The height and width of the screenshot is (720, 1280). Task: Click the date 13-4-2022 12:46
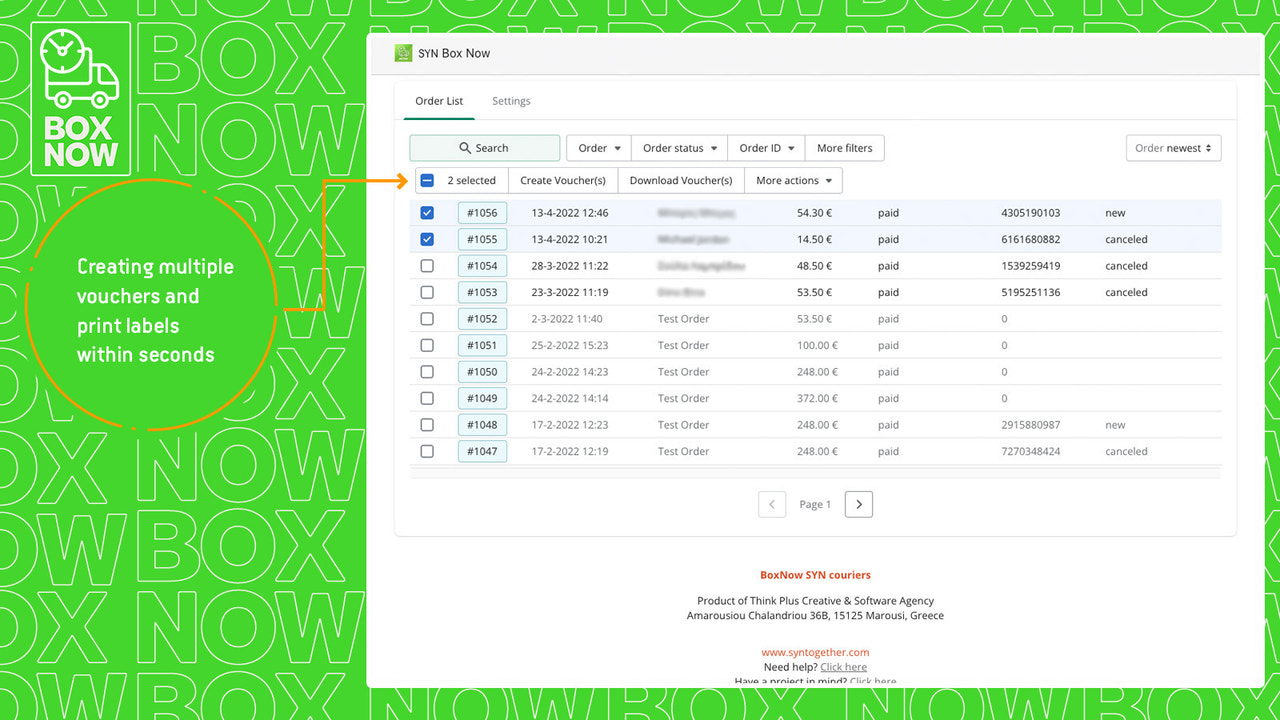tap(569, 213)
